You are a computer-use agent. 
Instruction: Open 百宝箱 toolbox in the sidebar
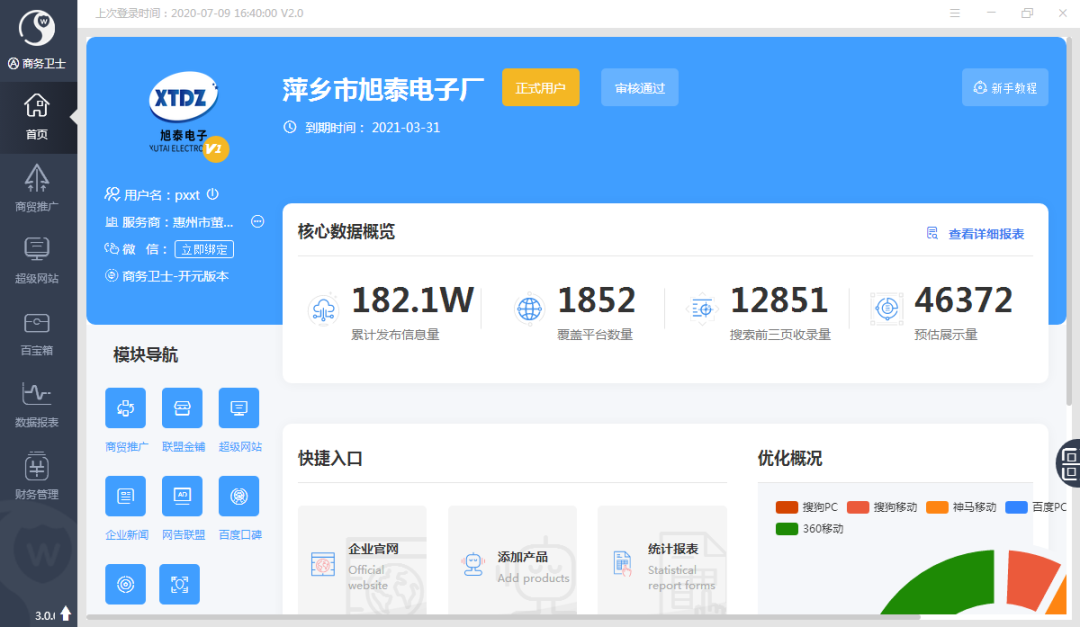coord(37,333)
